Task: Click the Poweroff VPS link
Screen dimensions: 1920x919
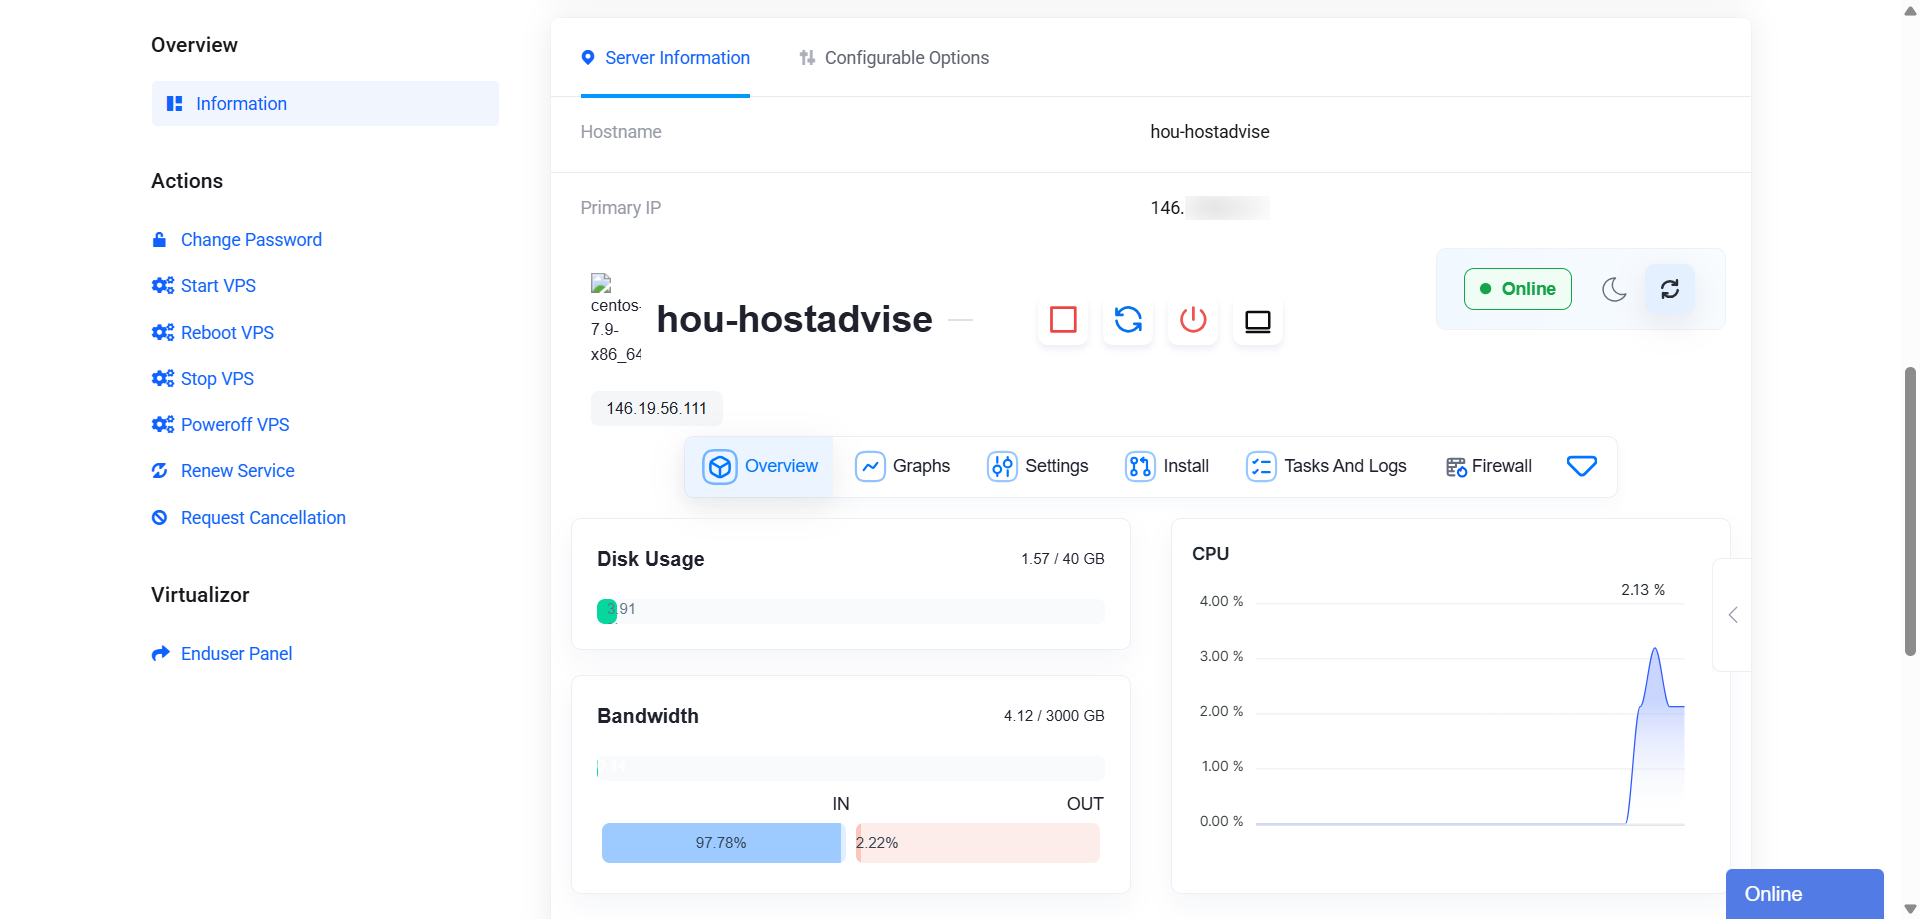Action: coord(235,425)
